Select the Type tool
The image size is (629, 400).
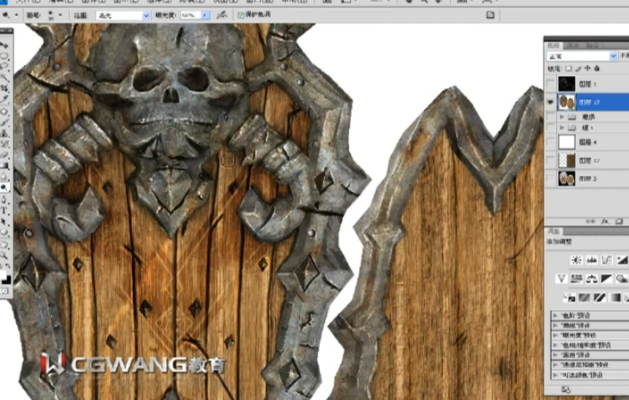4,211
